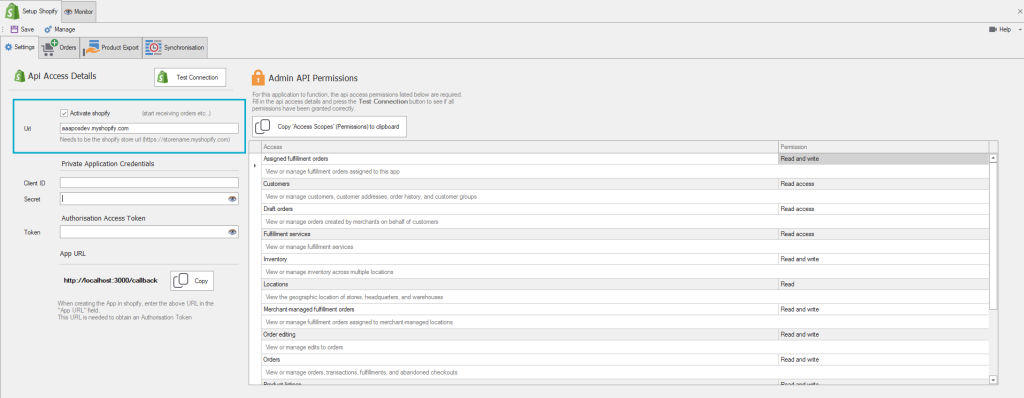Click the Manage gears icon

pyautogui.click(x=48, y=29)
